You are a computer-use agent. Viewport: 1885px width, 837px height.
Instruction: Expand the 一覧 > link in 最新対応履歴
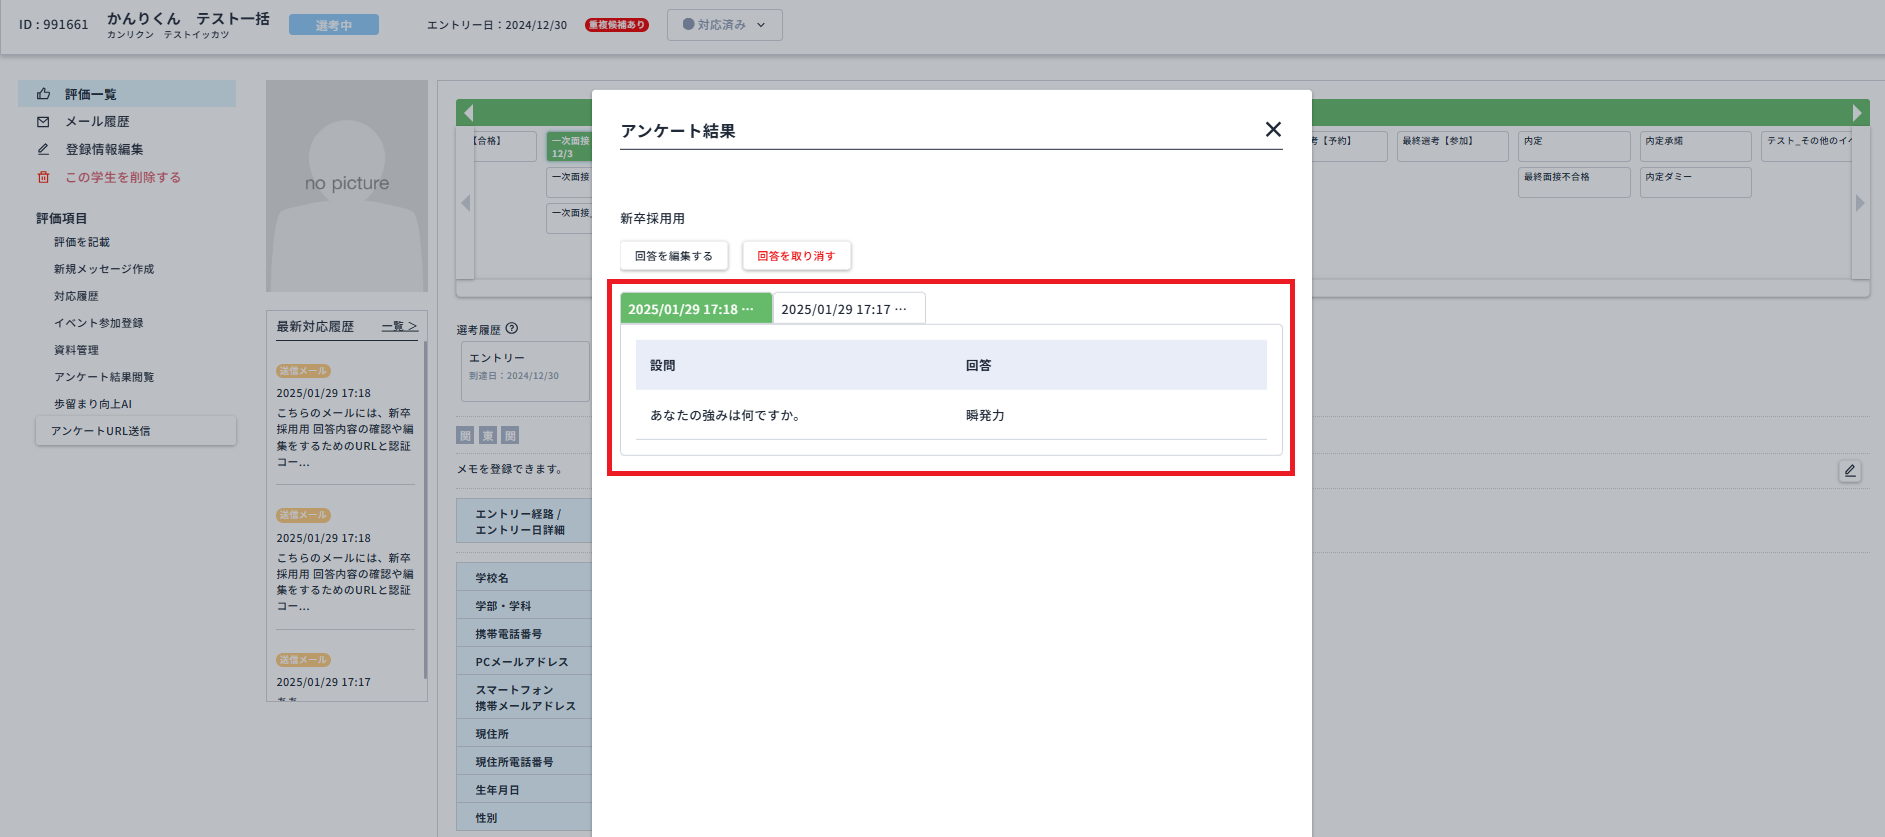(399, 327)
